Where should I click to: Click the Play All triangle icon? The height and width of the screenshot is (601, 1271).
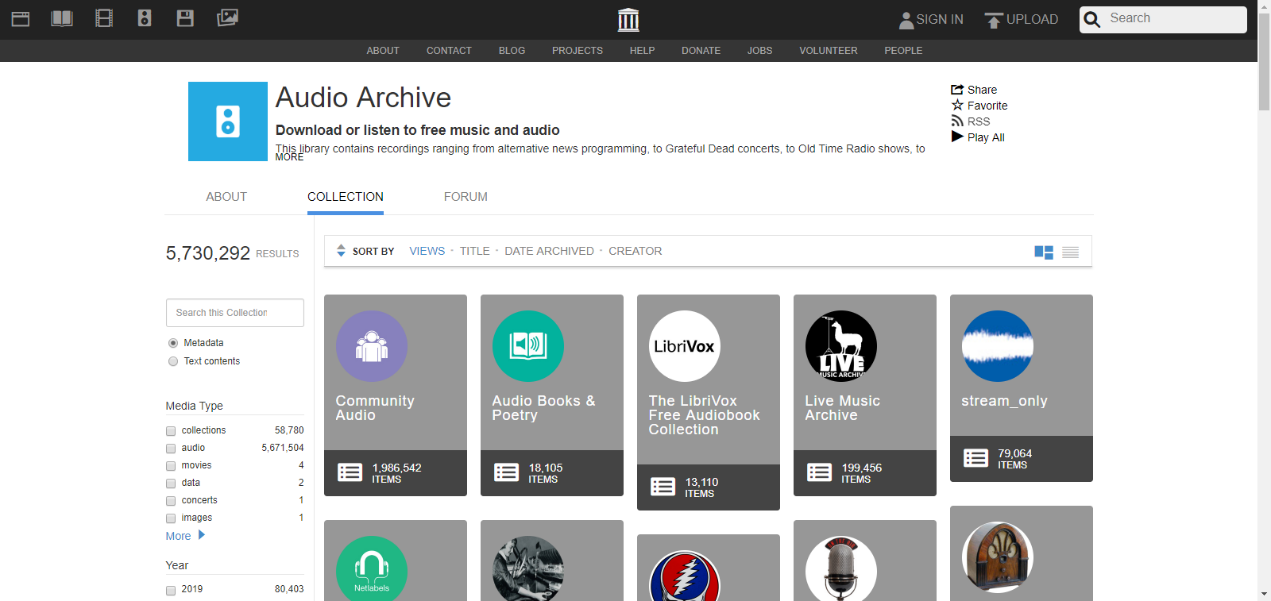click(x=957, y=137)
